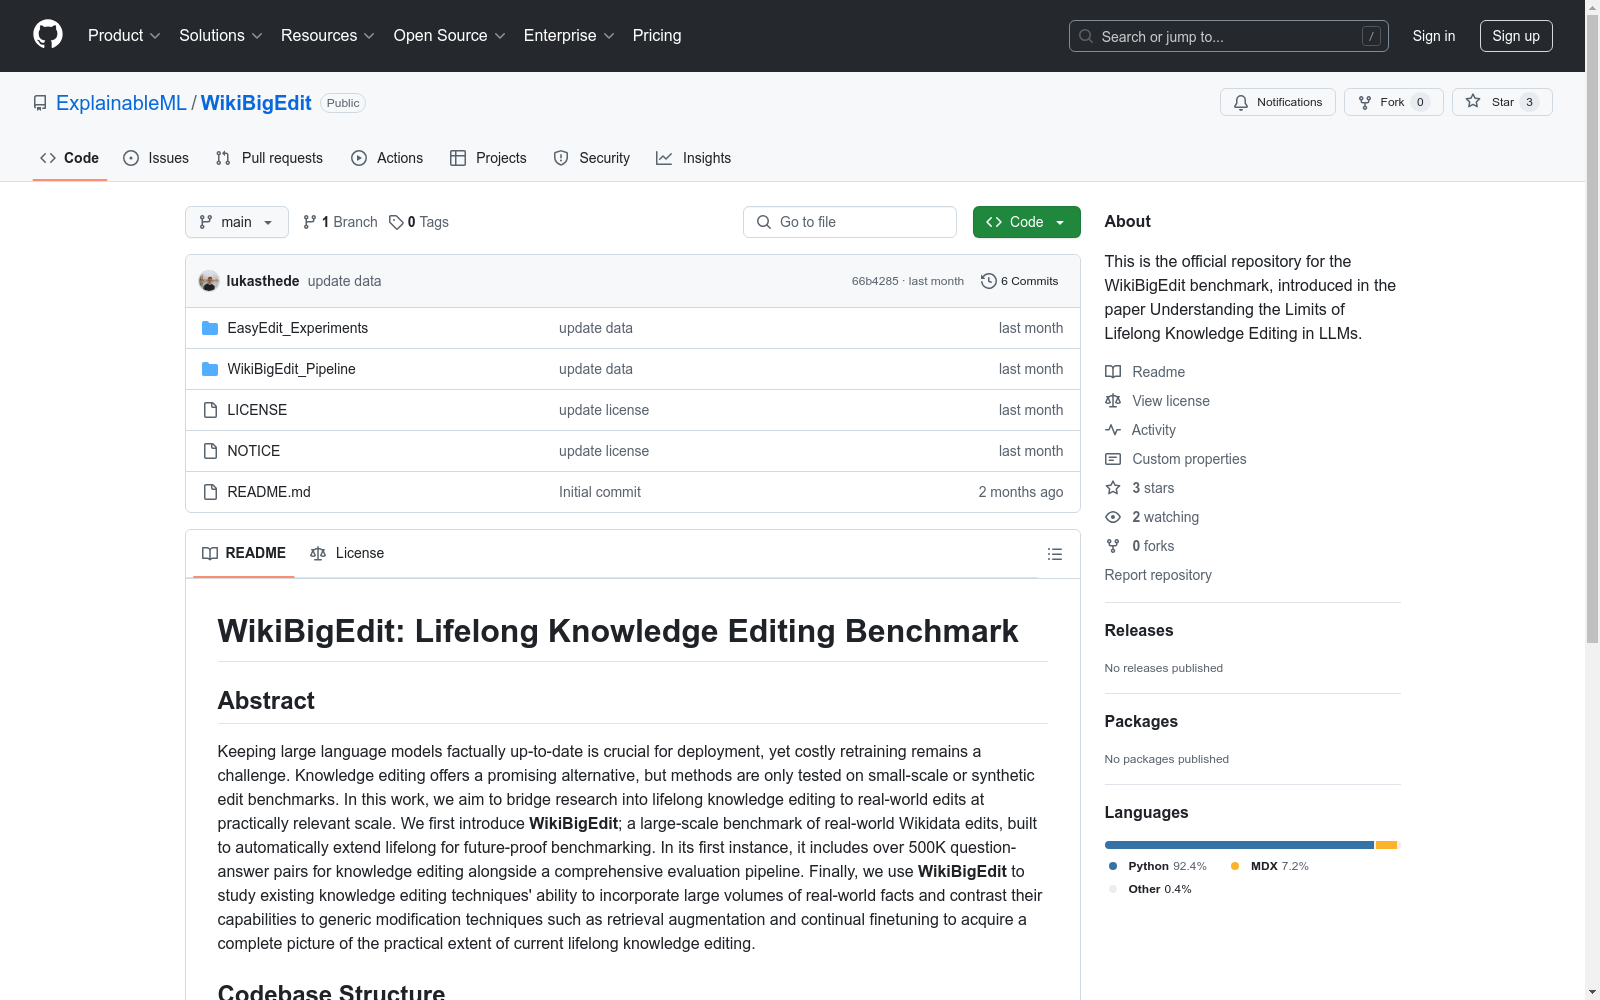Click the Releases heading link
The image size is (1600, 1000).
1139,630
